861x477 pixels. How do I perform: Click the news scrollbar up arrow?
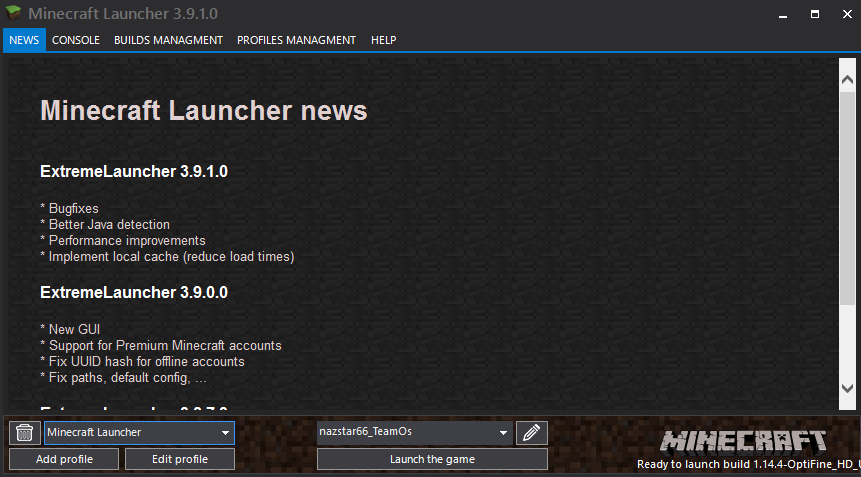pos(847,80)
